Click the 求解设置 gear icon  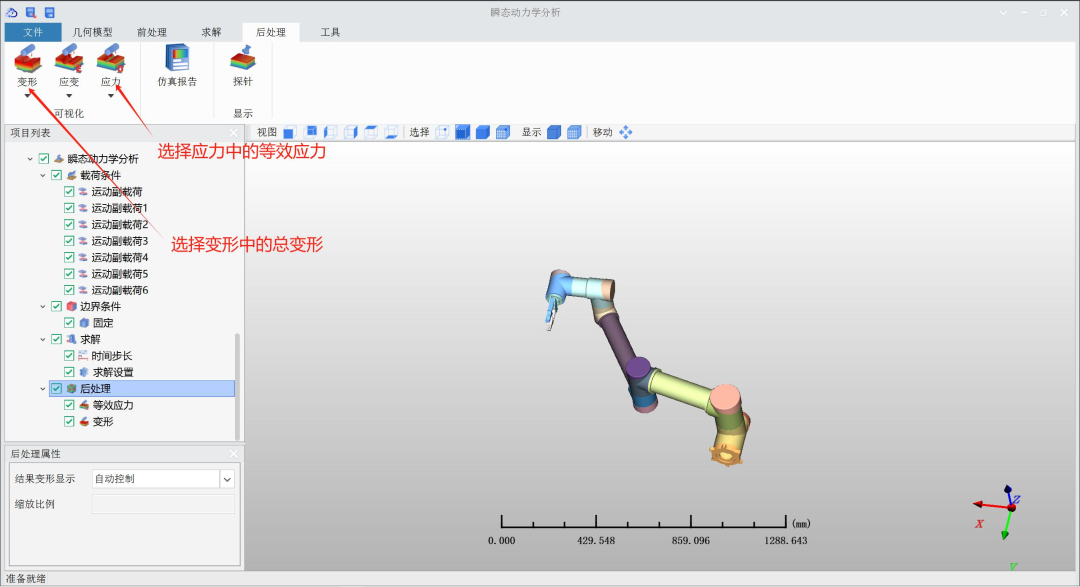pos(83,372)
